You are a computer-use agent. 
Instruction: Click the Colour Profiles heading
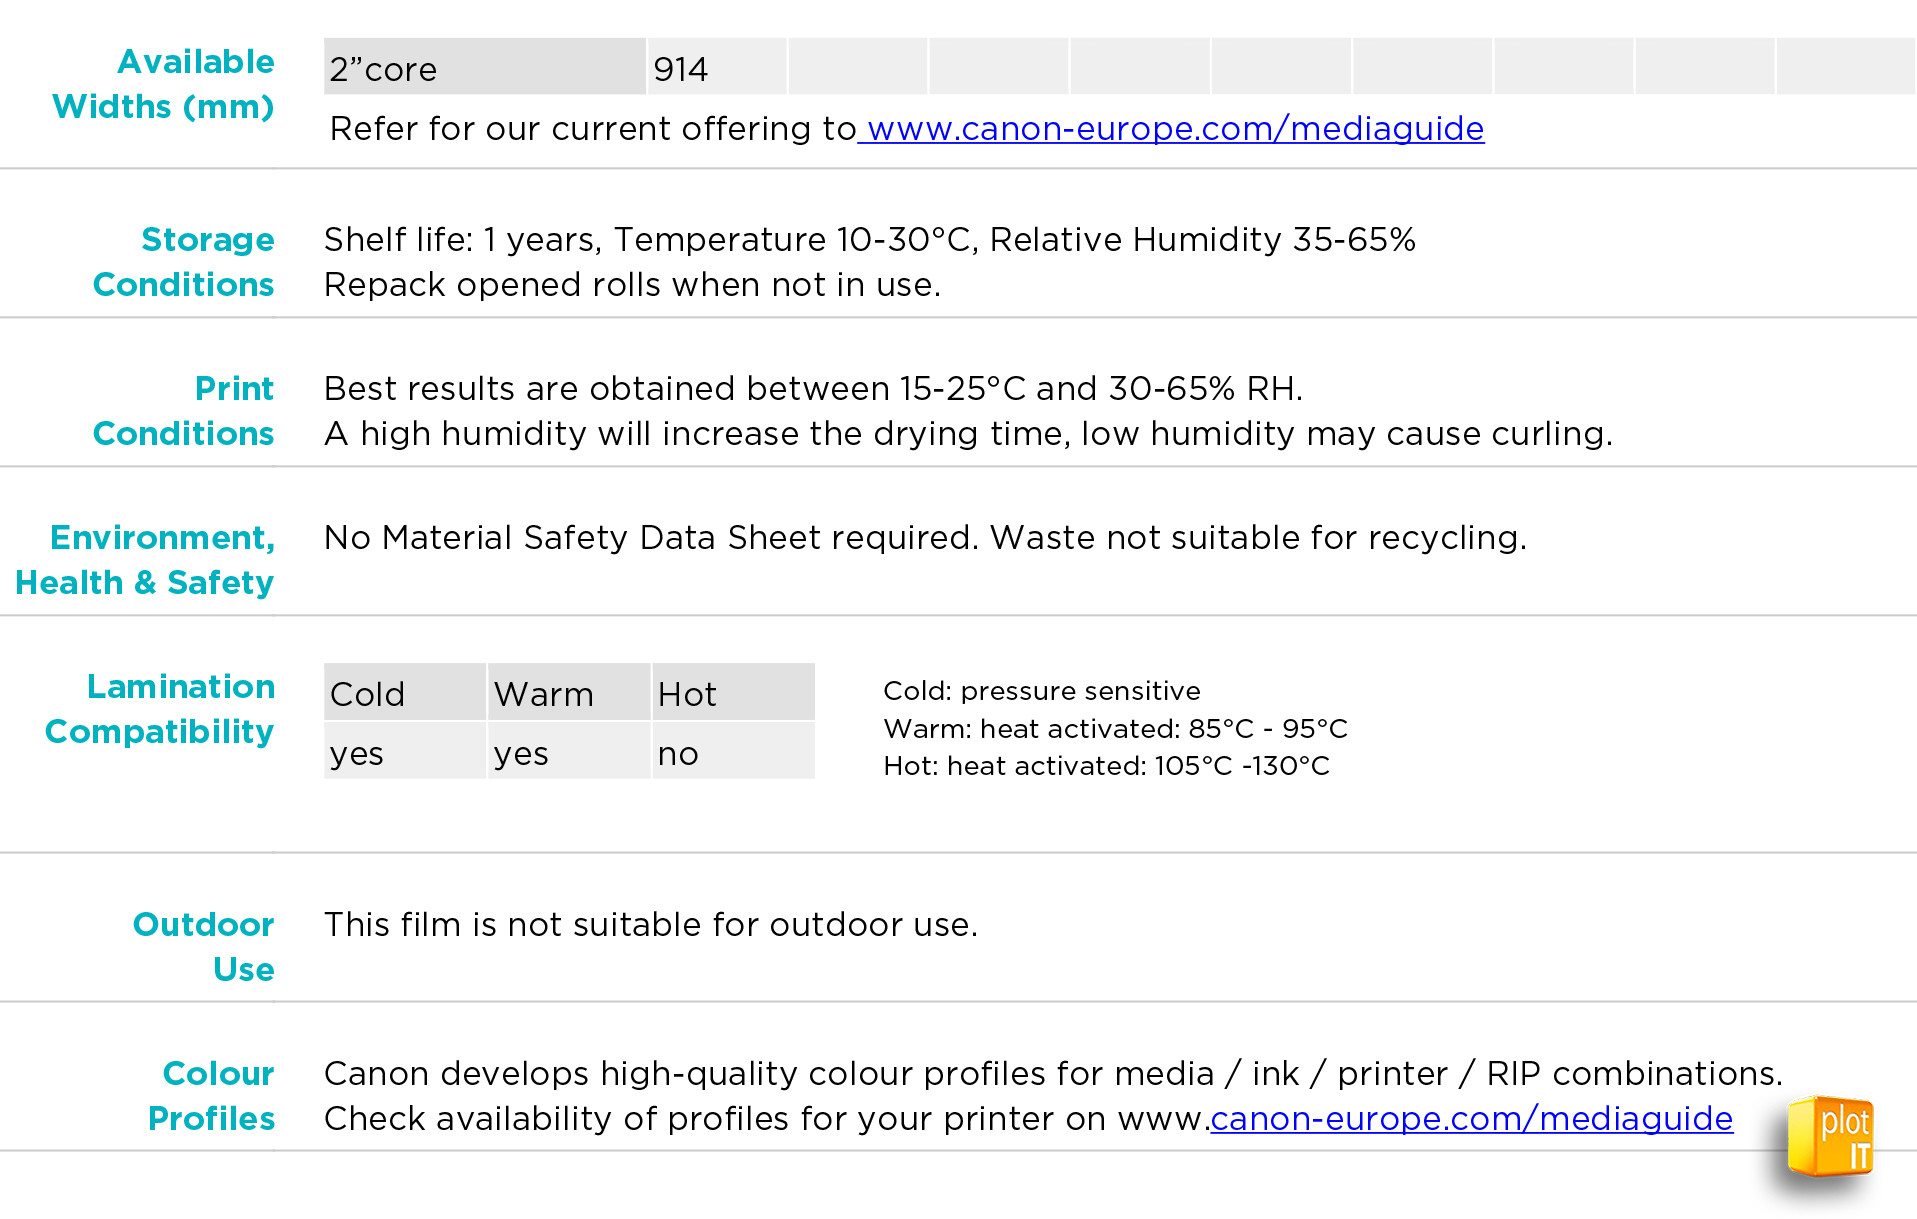point(212,1096)
